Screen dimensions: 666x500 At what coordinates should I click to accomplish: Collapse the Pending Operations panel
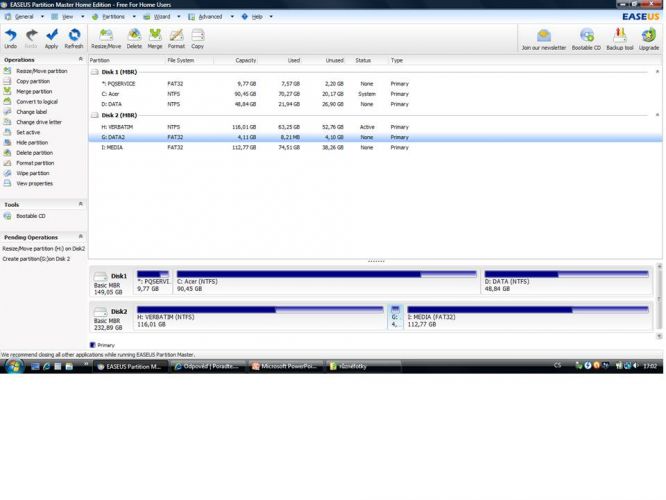81,237
